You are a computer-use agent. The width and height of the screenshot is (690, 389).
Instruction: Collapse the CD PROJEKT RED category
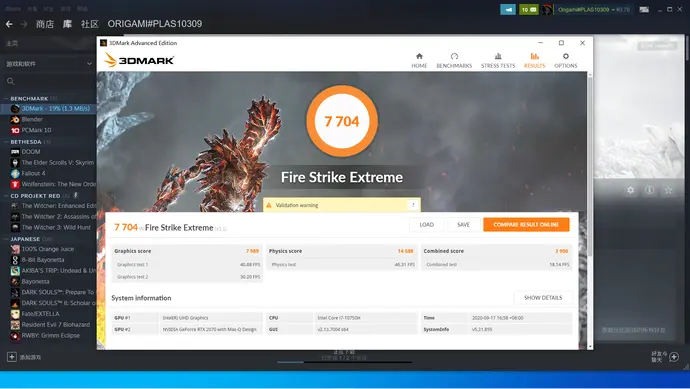pyautogui.click(x=7, y=196)
